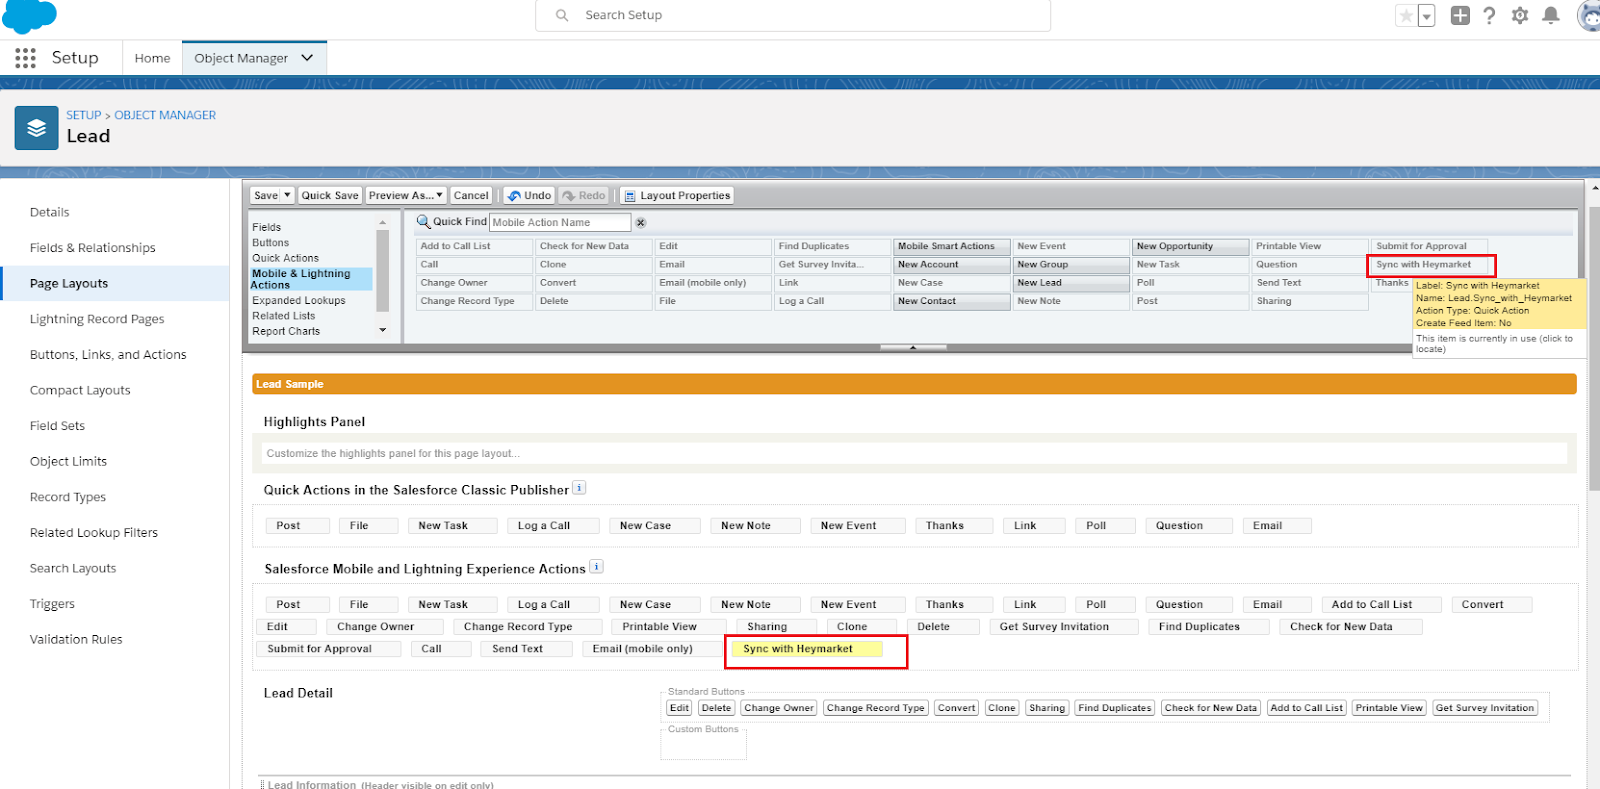Select Report Charts in palette category list
1600x789 pixels.
(x=286, y=331)
